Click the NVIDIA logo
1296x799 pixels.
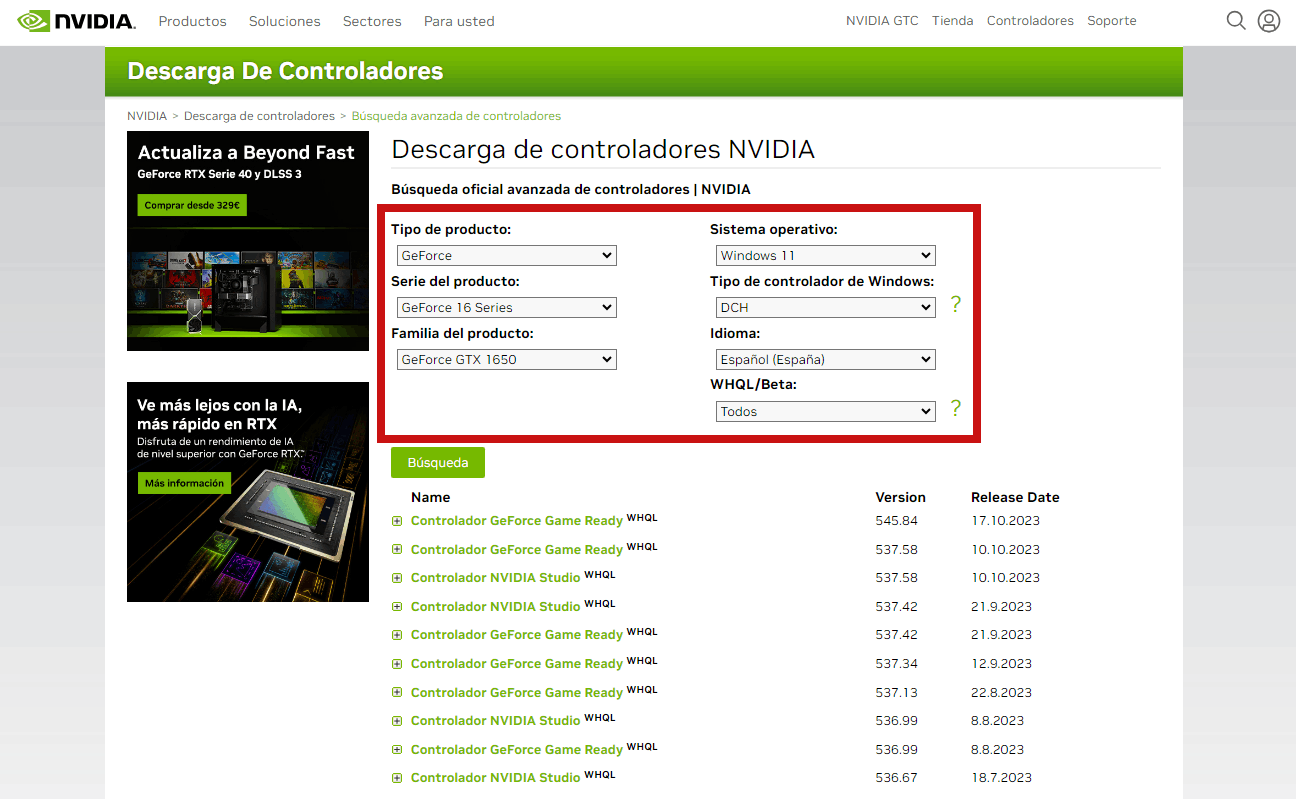click(76, 20)
